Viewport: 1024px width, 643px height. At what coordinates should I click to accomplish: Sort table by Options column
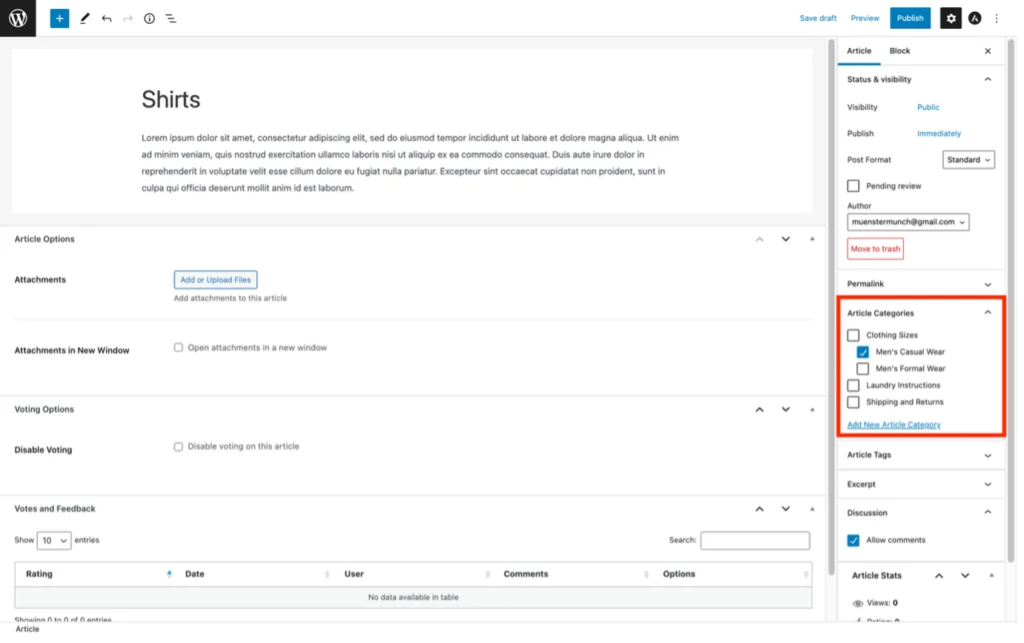click(806, 574)
